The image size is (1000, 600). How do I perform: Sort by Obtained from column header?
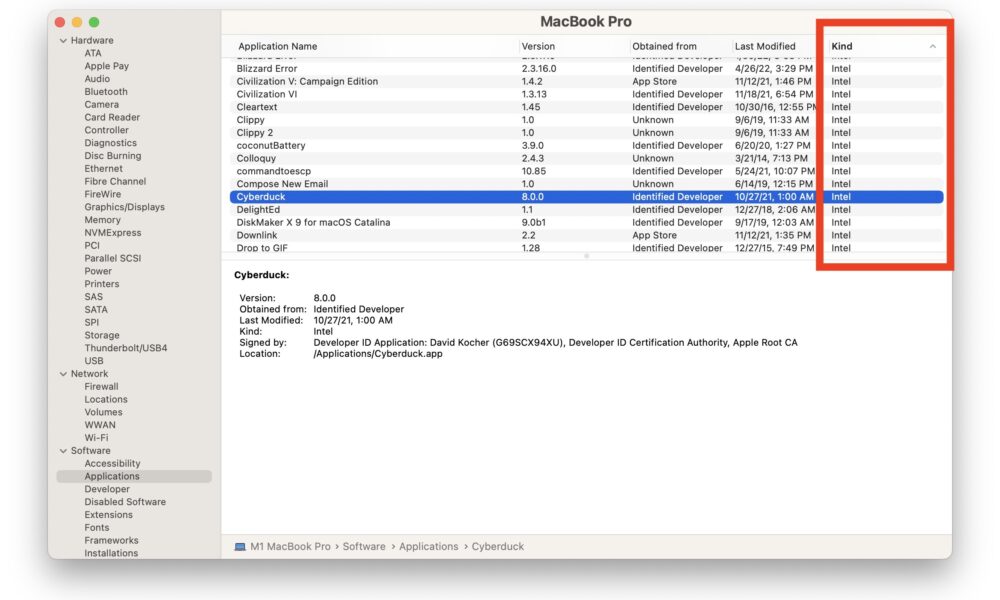[x=664, y=47]
